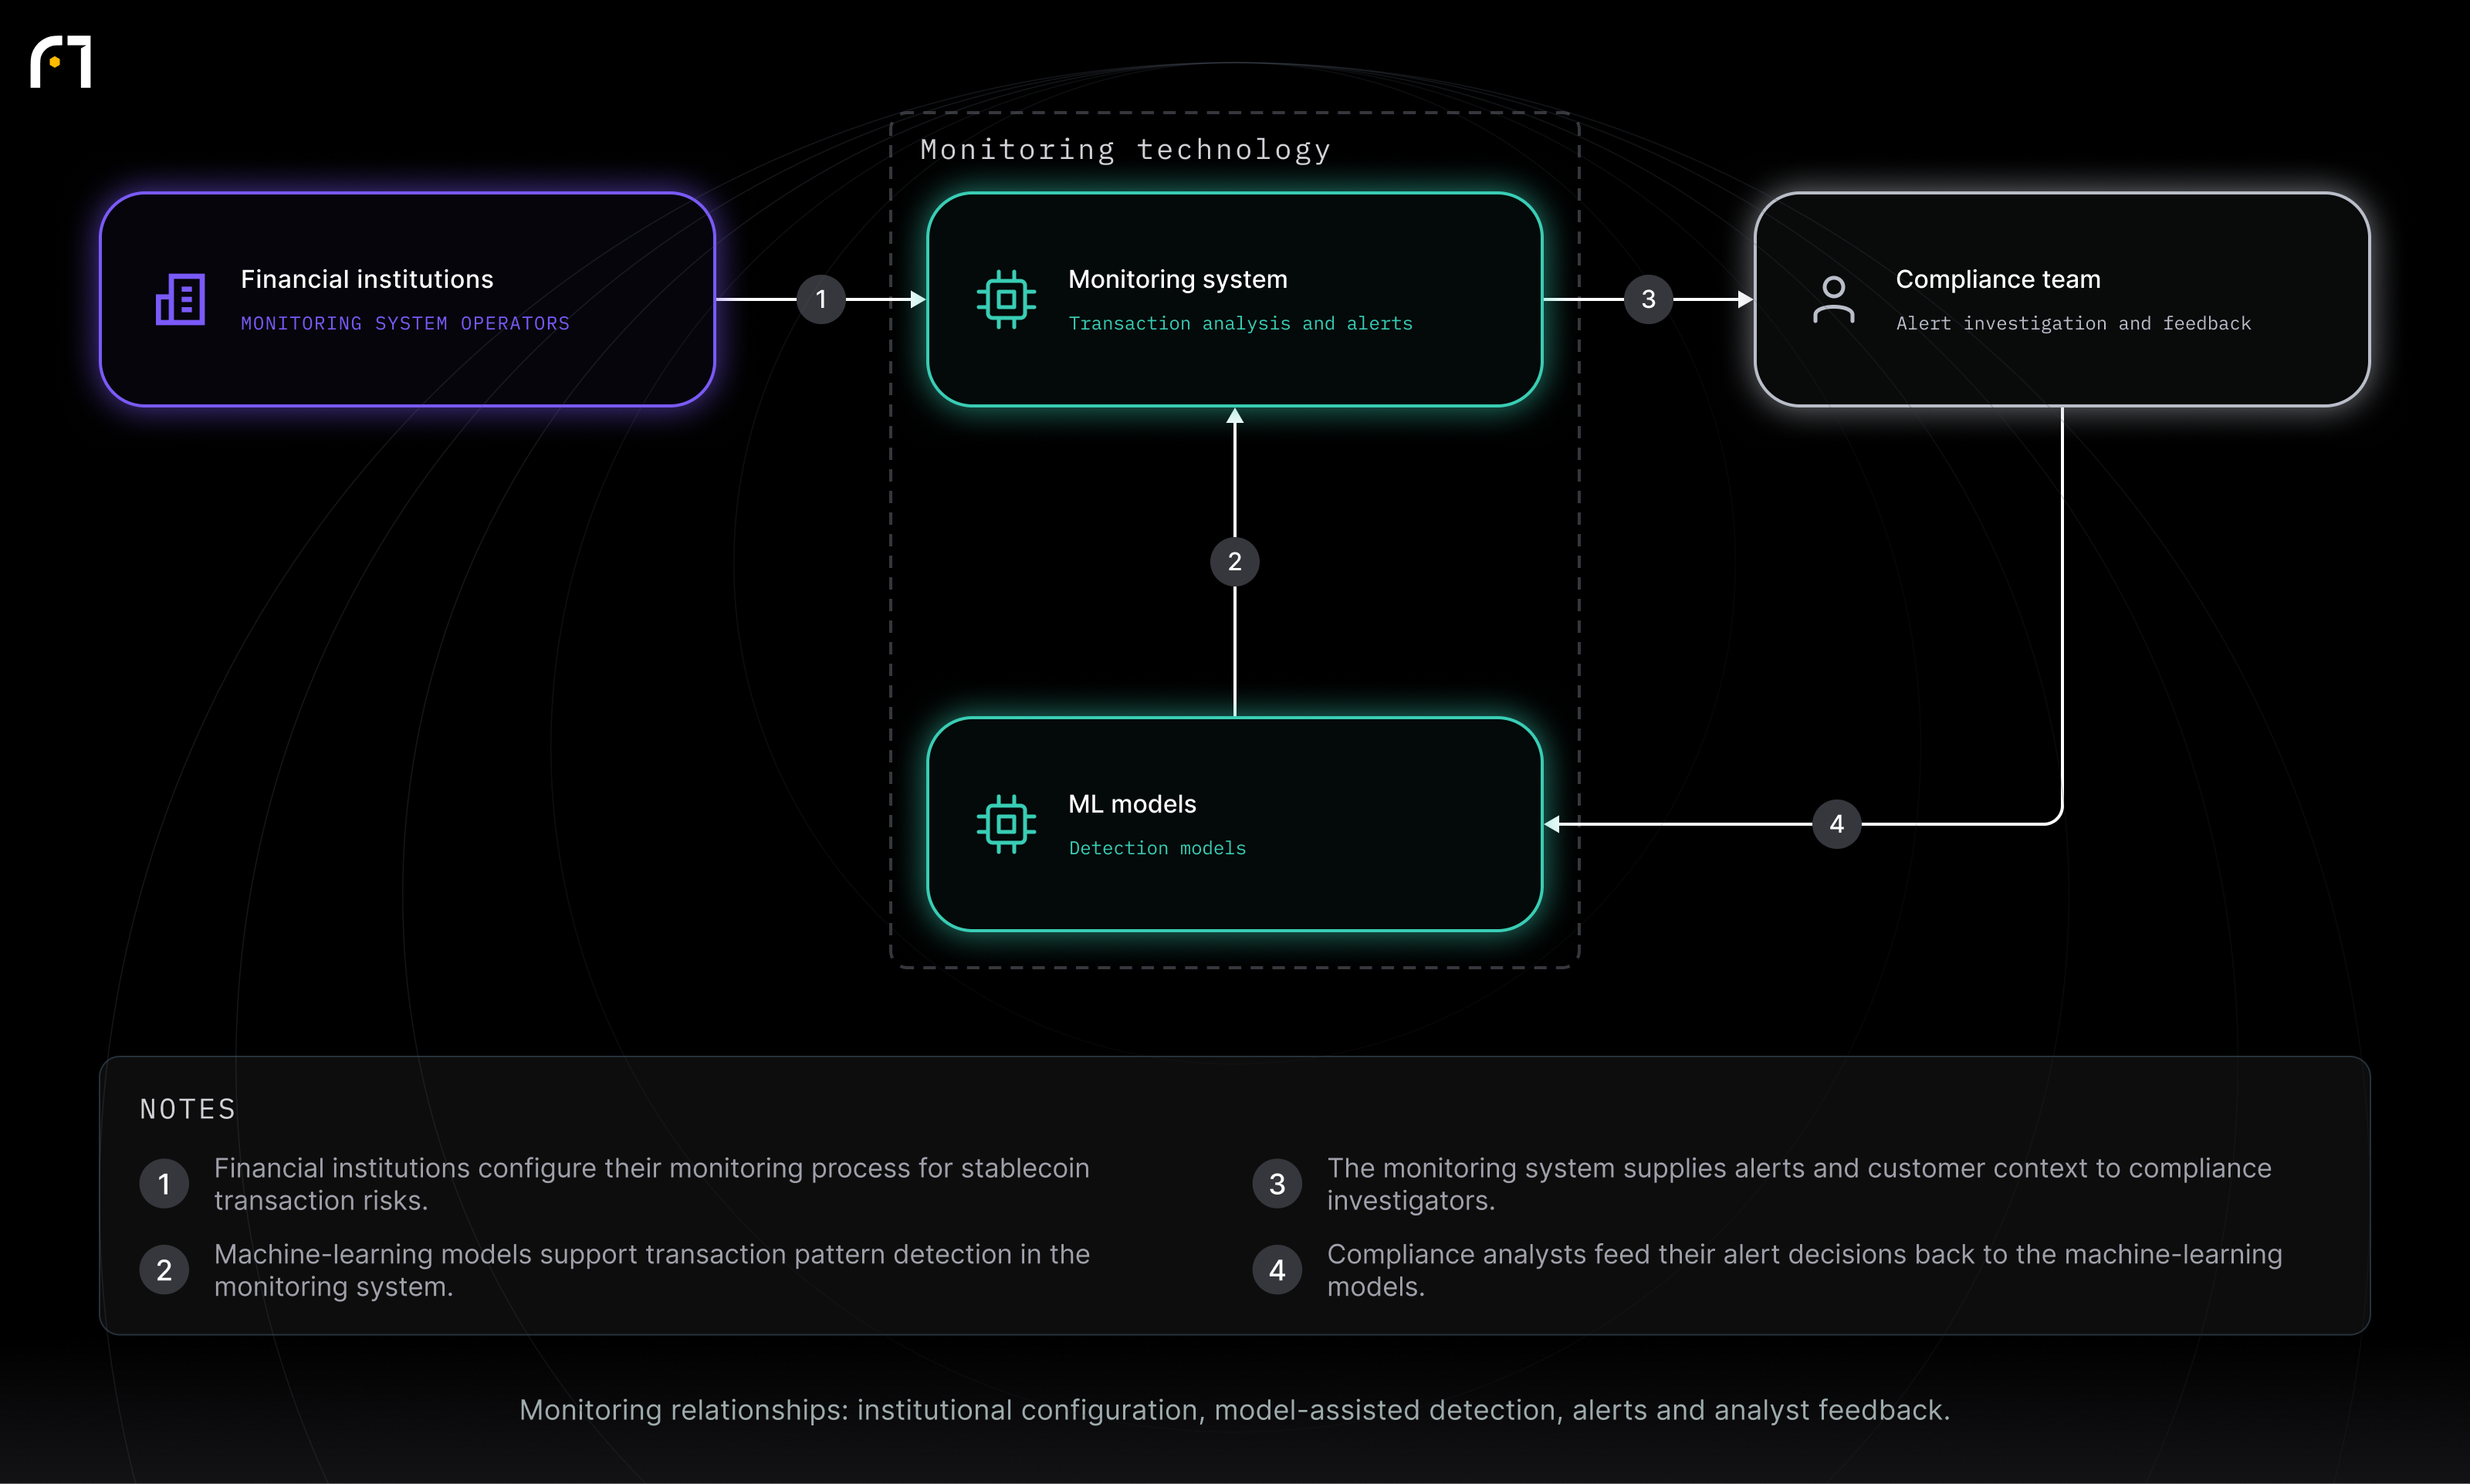
Task: Click the Transaction analysis and alerts subtitle
Action: (x=1241, y=323)
